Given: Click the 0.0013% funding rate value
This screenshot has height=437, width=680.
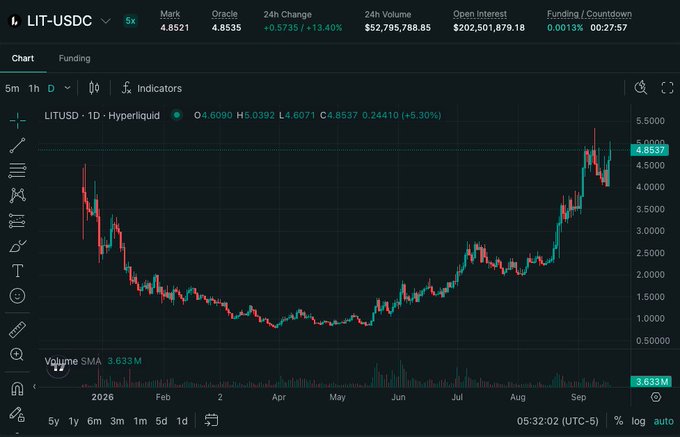Looking at the screenshot, I should point(565,28).
